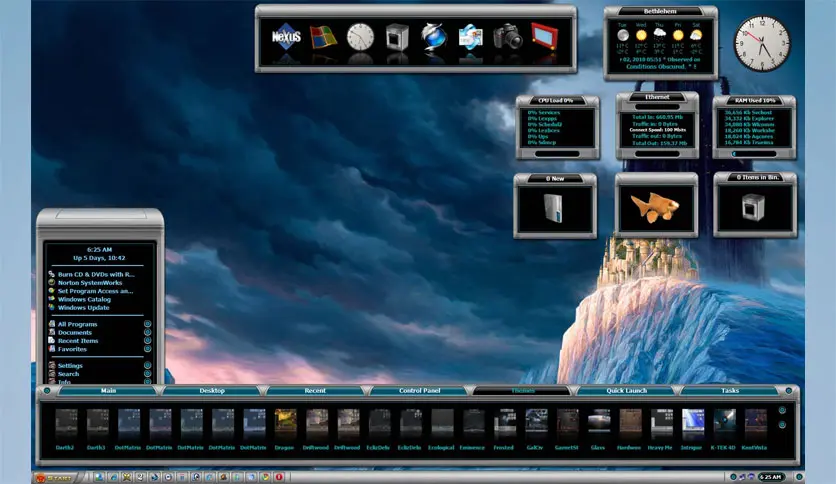The height and width of the screenshot is (484, 836).
Task: Click the lower Ethernet traffic bar
Action: [x=657, y=154]
